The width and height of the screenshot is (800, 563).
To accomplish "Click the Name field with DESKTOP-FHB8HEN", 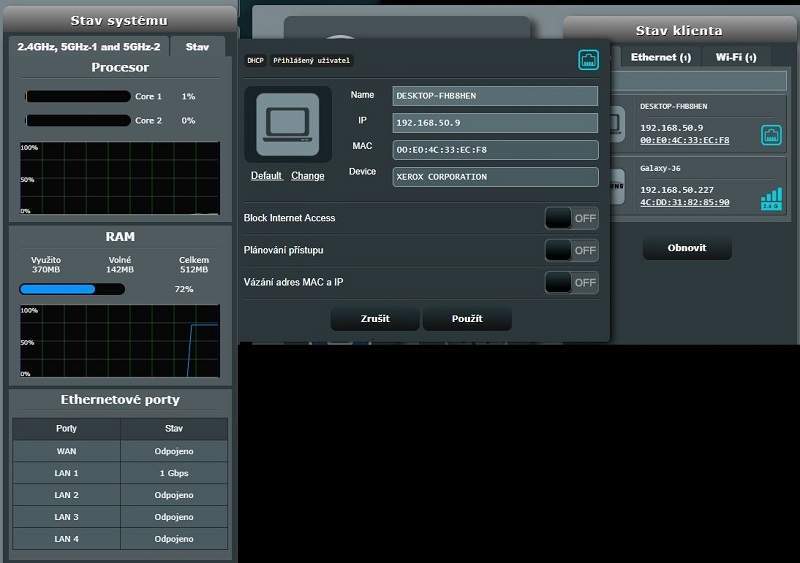I will [x=495, y=95].
